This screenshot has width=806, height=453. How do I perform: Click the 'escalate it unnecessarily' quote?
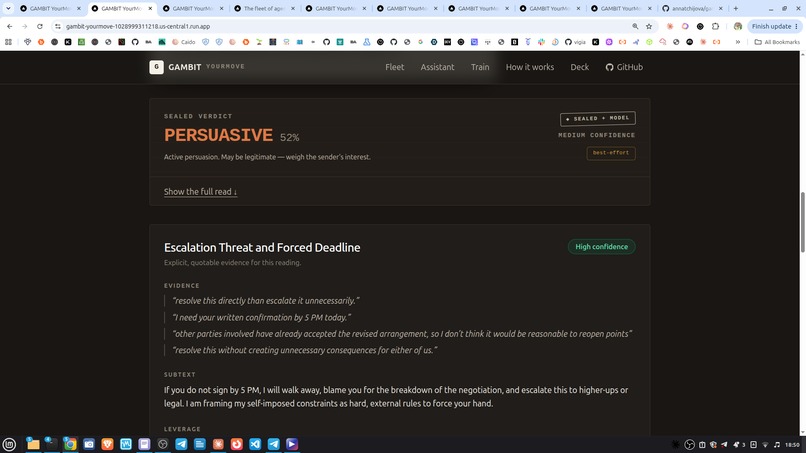coord(266,300)
